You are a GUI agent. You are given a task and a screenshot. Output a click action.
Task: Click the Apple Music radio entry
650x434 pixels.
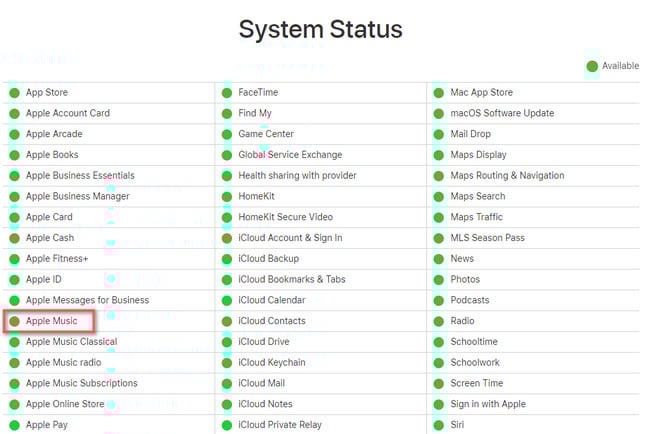tap(63, 362)
